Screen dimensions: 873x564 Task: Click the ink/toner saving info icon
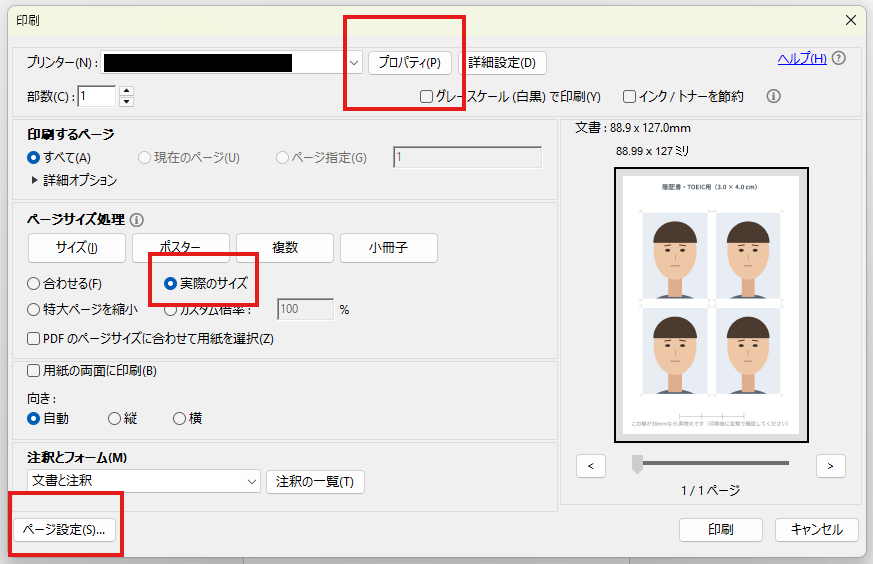tap(773, 96)
